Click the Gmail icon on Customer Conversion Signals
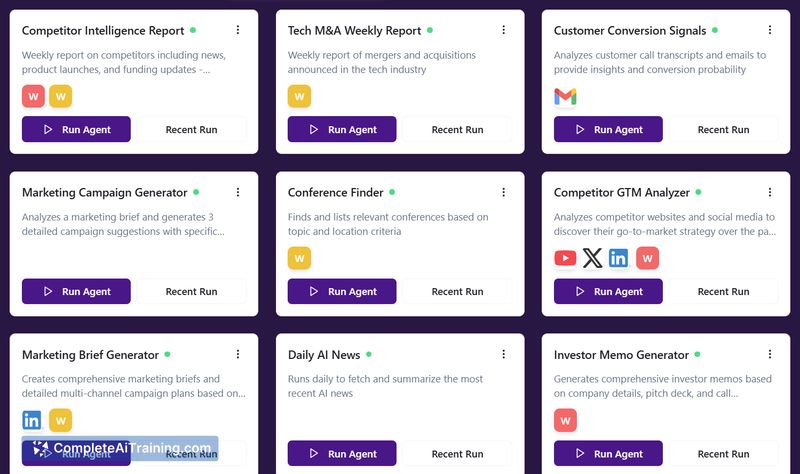 tap(565, 96)
